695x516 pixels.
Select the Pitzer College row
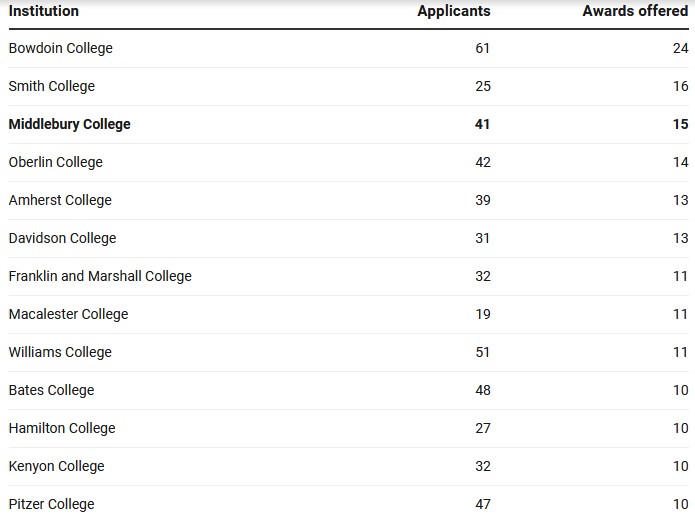tap(51, 504)
